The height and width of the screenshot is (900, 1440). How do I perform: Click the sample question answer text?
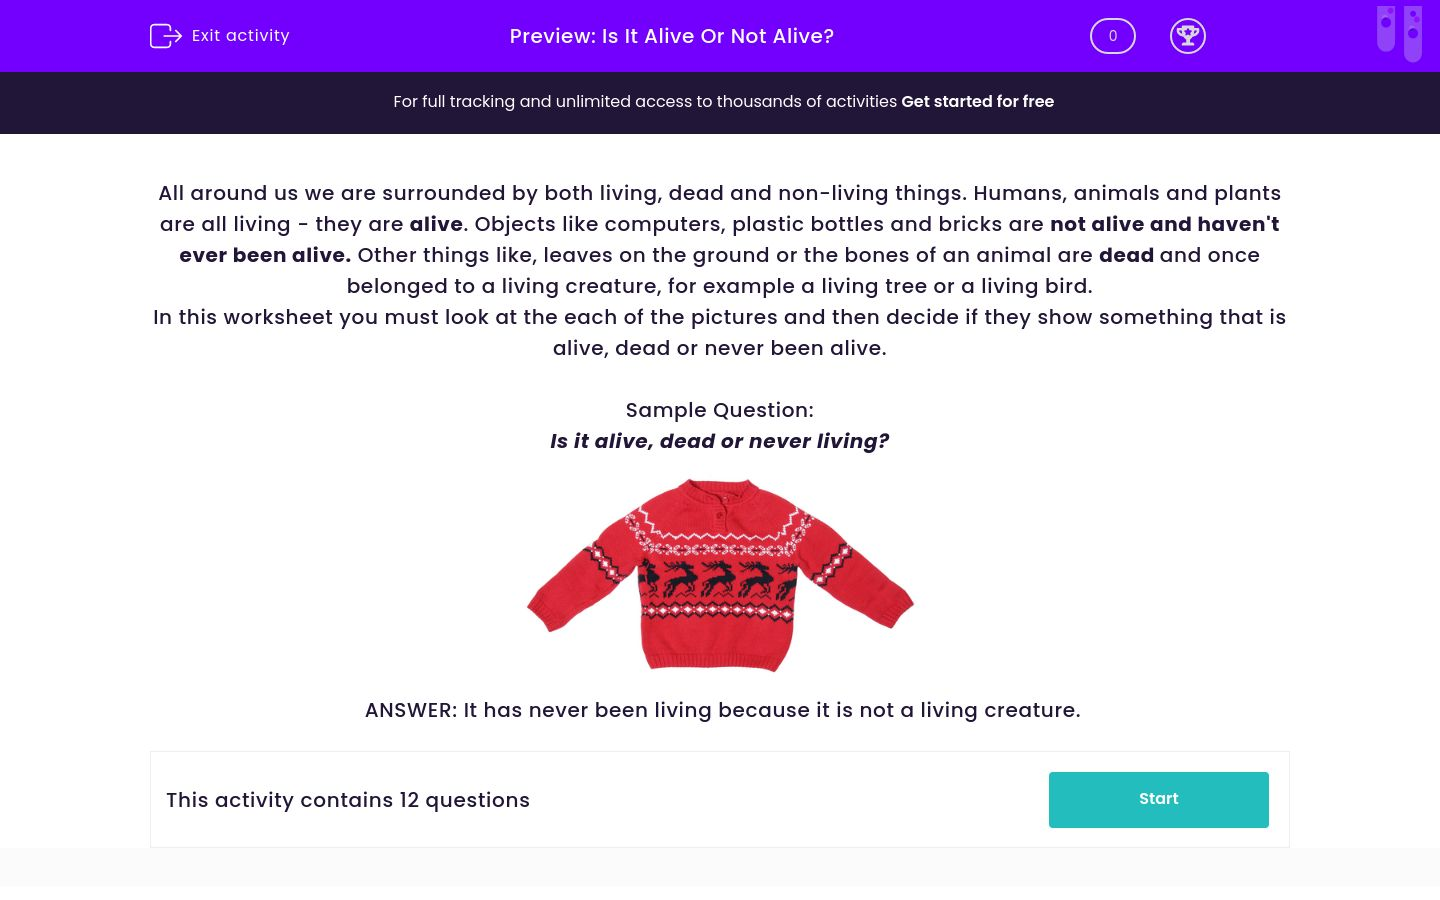click(722, 710)
